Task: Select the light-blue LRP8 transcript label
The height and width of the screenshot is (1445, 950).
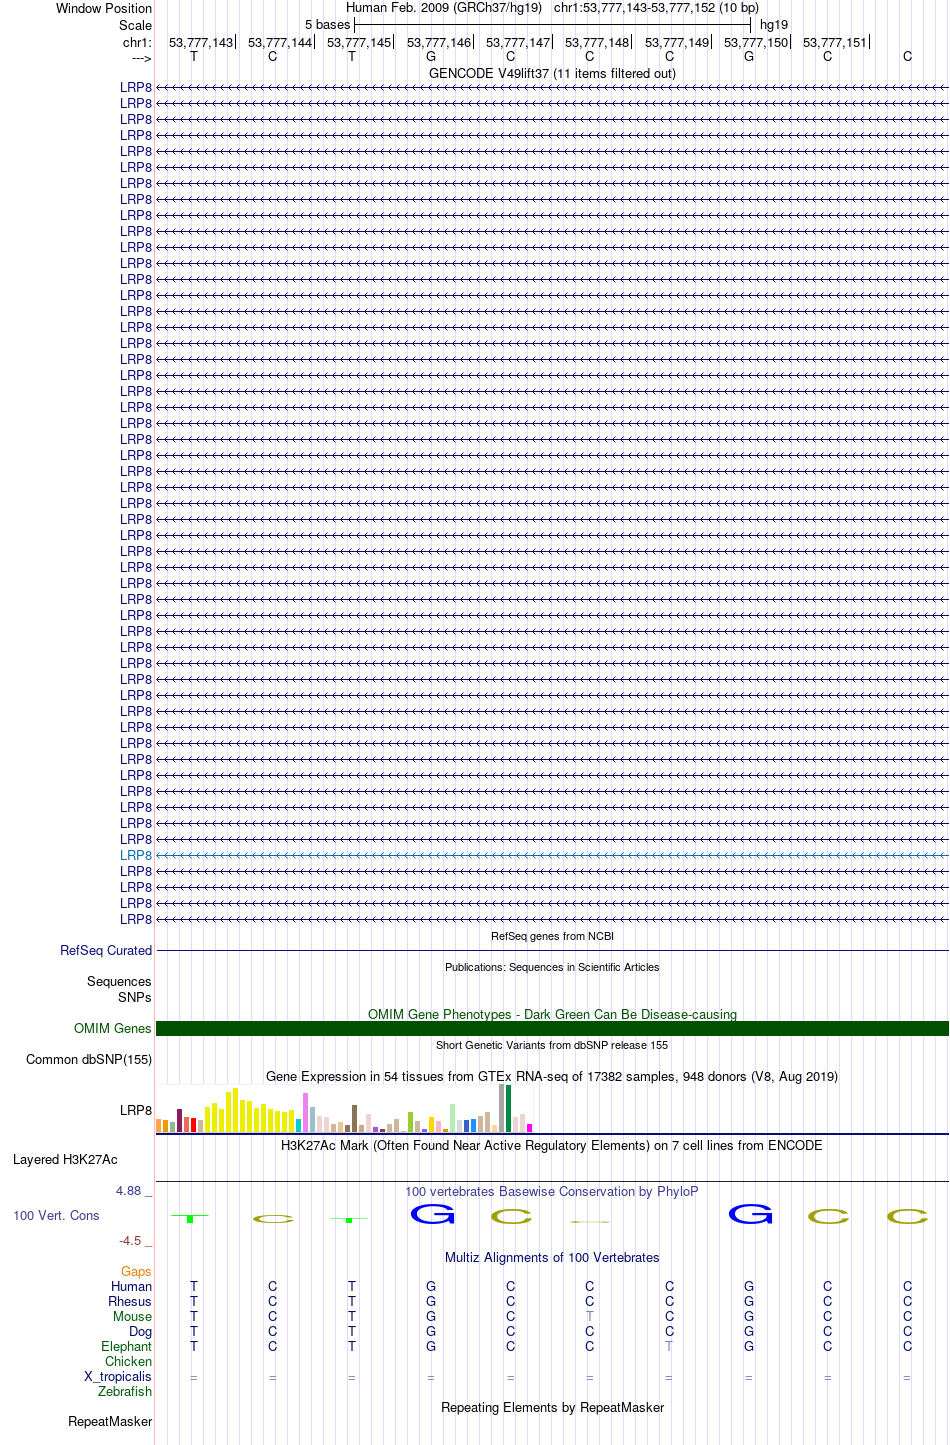Action: click(136, 855)
